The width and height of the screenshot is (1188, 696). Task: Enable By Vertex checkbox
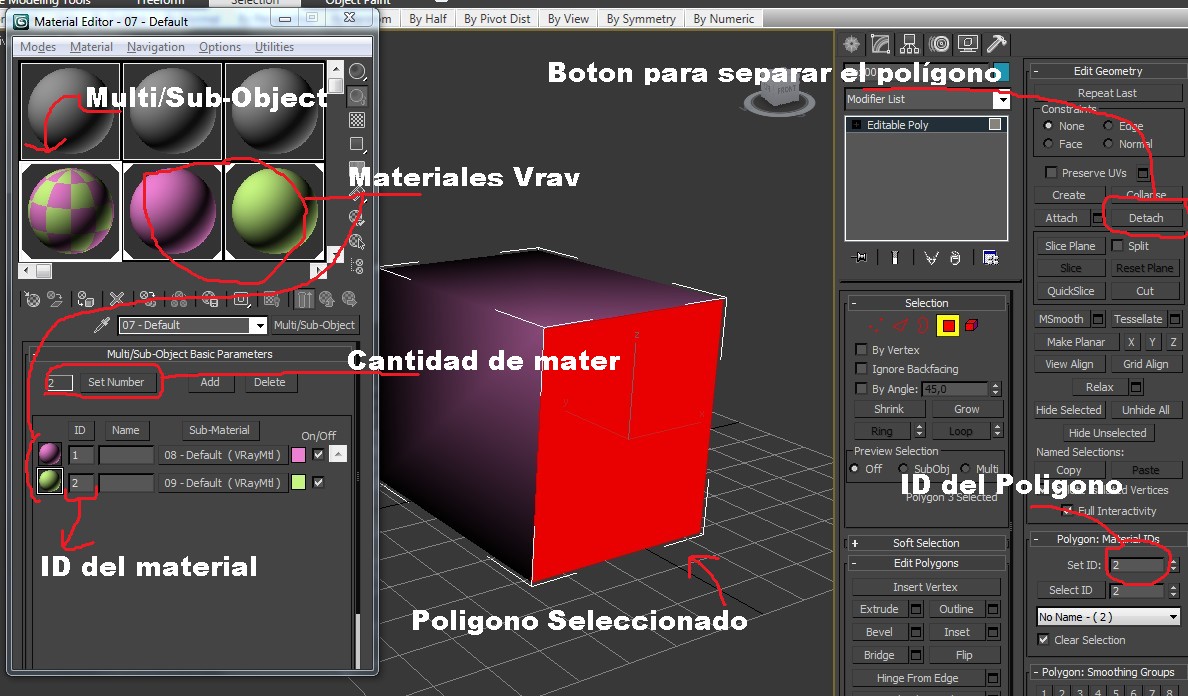tap(861, 349)
